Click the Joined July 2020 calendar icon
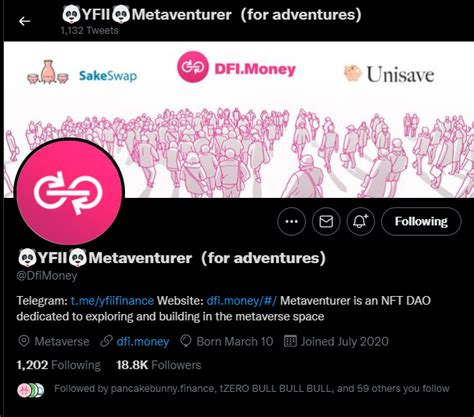The width and height of the screenshot is (474, 417). click(x=290, y=341)
